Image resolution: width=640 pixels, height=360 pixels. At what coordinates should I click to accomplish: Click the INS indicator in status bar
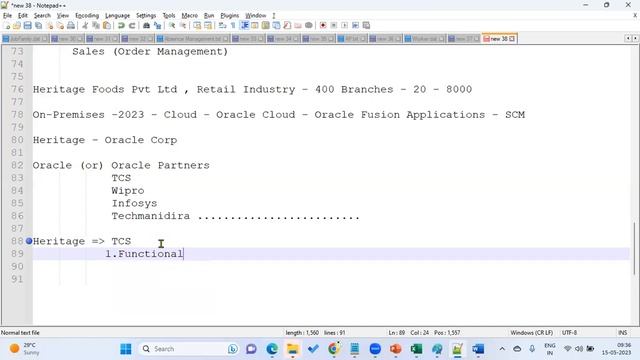tap(622, 333)
